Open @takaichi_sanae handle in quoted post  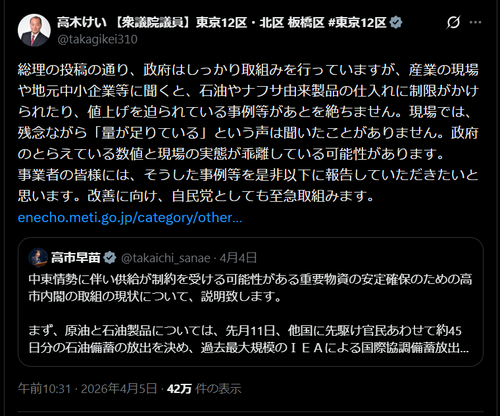(165, 258)
